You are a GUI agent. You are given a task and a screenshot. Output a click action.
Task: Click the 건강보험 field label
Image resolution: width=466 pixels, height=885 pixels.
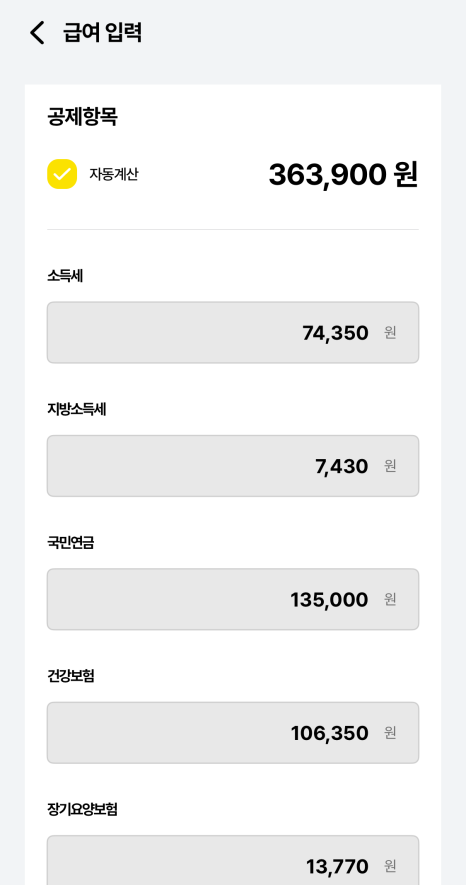coord(71,676)
